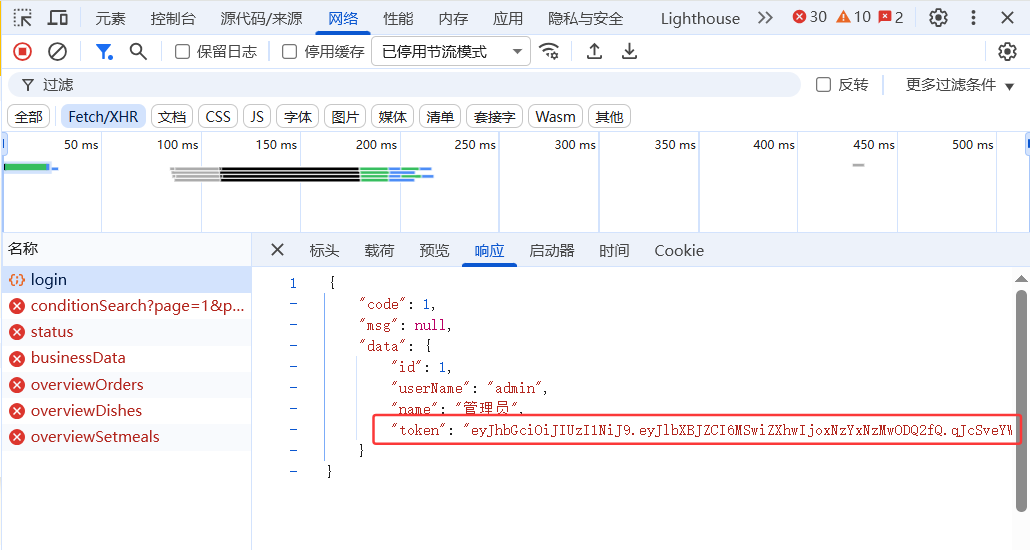Image resolution: width=1030 pixels, height=550 pixels.
Task: Select the login request row
Action: click(127, 279)
